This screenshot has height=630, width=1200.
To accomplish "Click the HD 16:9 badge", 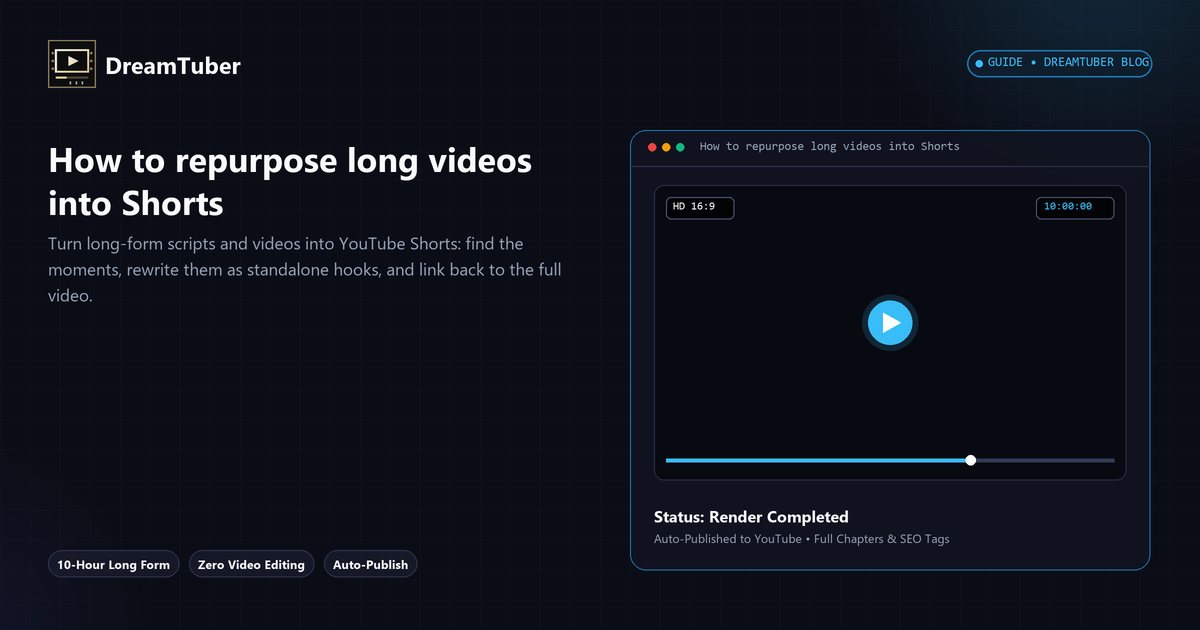I will 700,207.
